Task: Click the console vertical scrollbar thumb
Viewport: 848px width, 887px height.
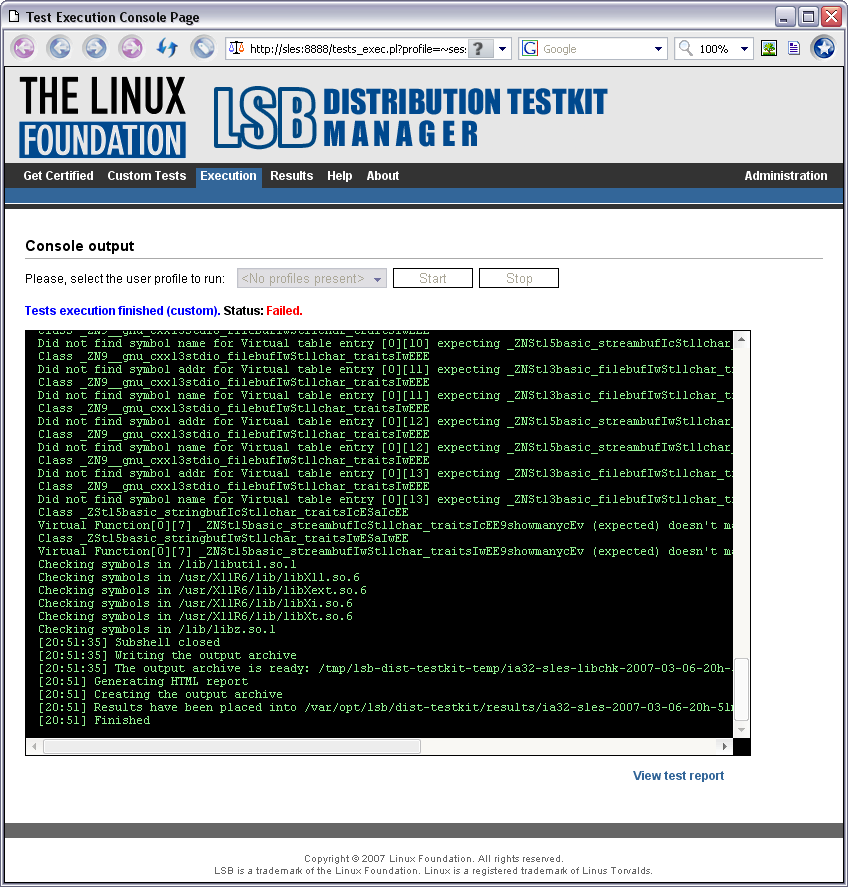Action: [x=741, y=689]
